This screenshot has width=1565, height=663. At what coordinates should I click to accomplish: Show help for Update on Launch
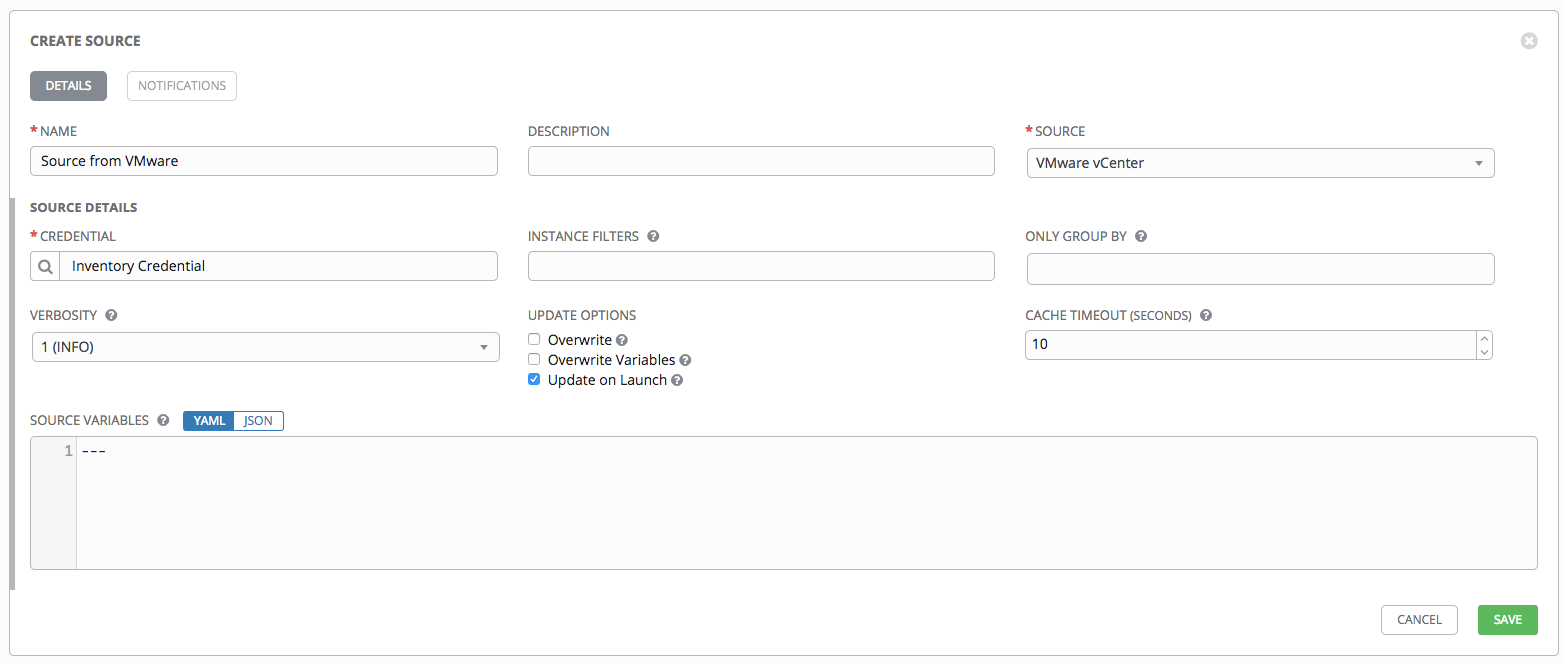click(677, 381)
